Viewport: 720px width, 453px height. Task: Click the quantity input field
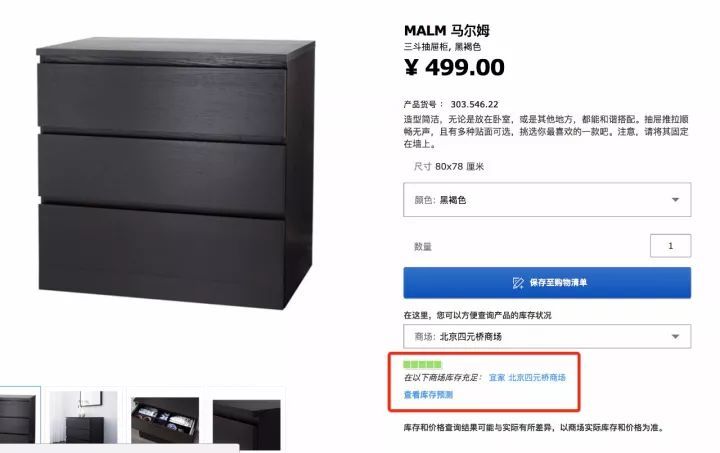click(x=670, y=246)
